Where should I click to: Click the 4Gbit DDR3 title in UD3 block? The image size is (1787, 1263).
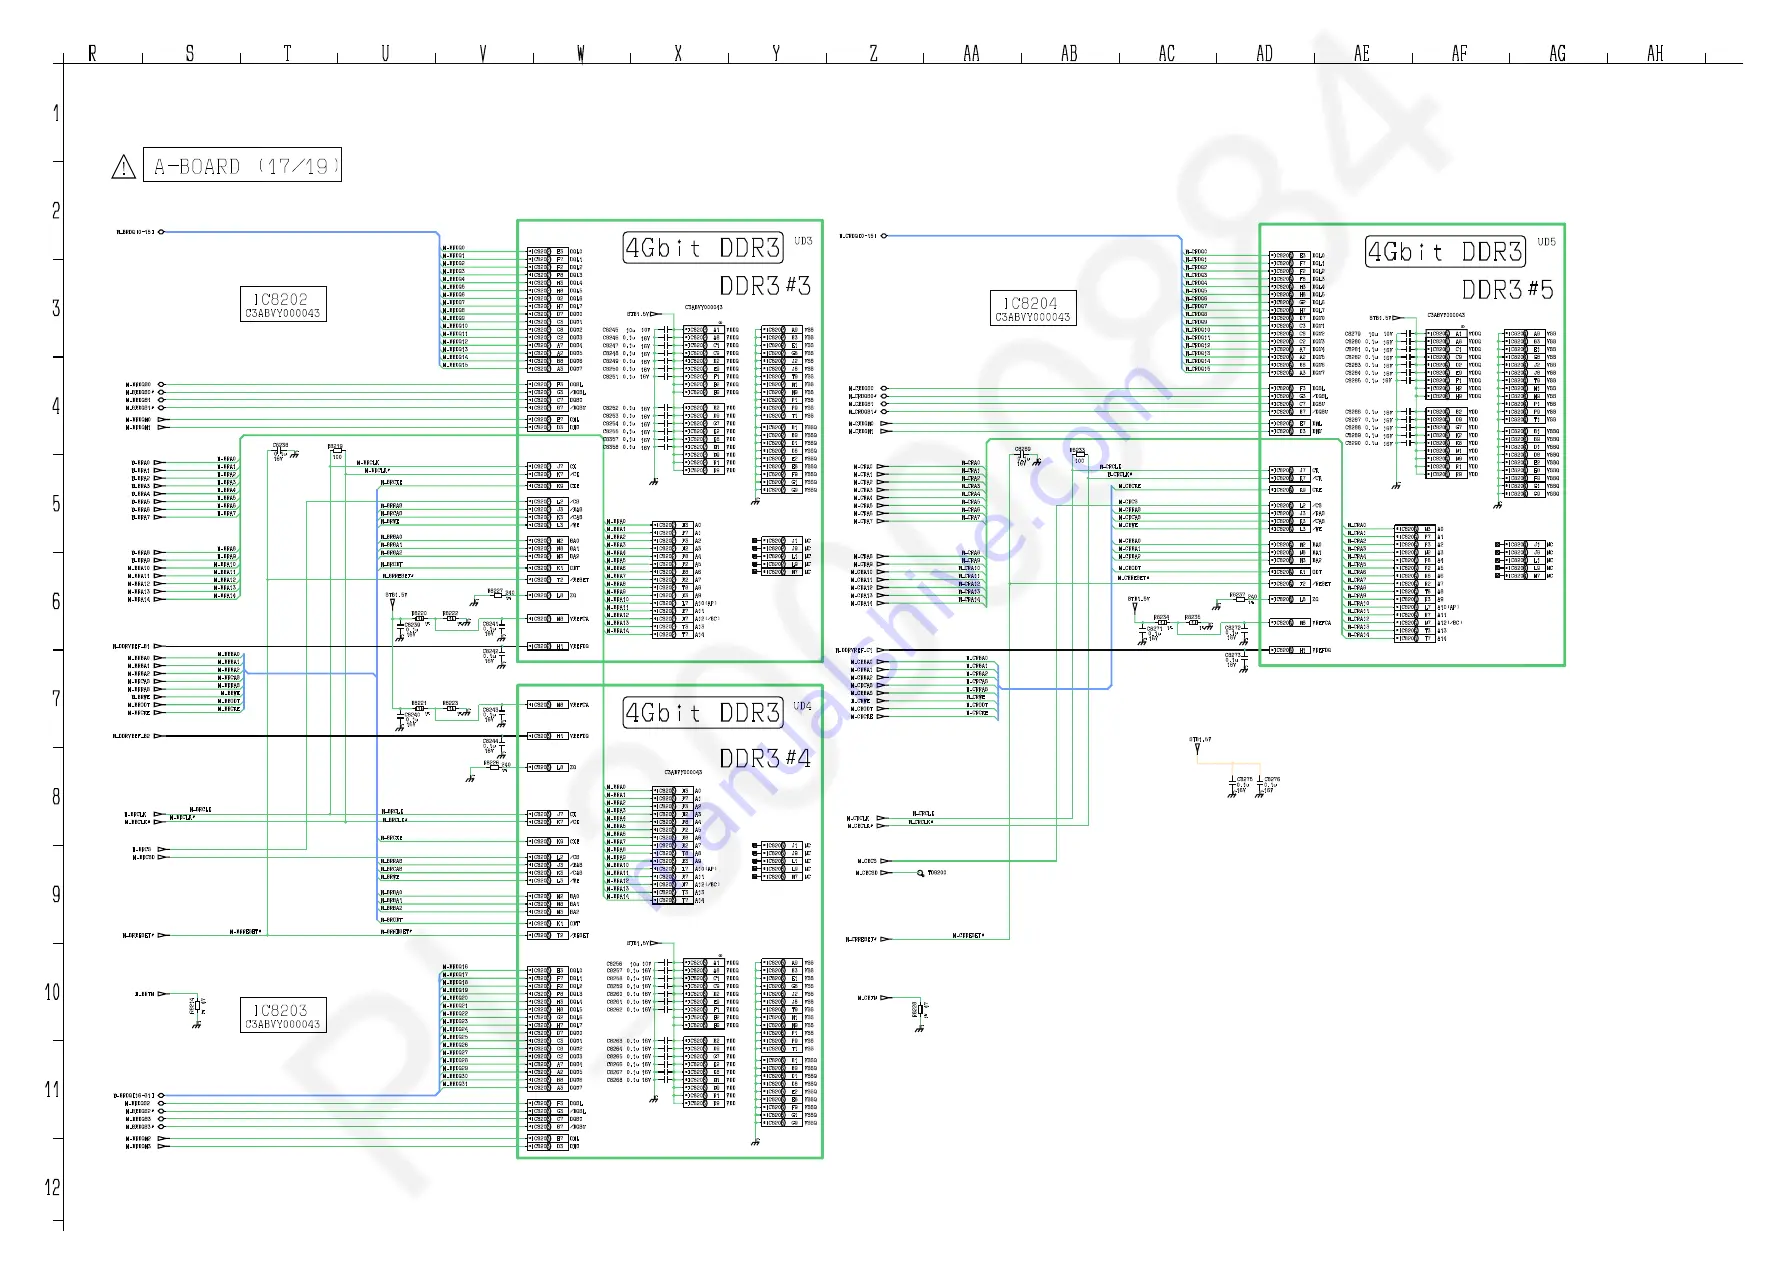(x=703, y=248)
